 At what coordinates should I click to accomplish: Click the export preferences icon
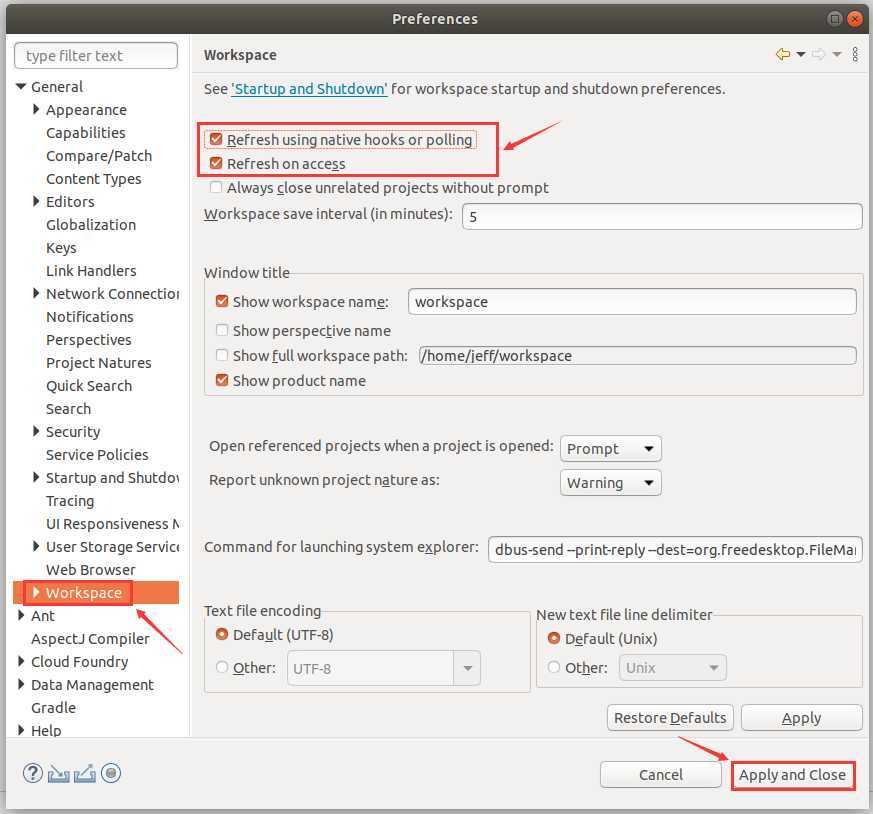click(85, 773)
